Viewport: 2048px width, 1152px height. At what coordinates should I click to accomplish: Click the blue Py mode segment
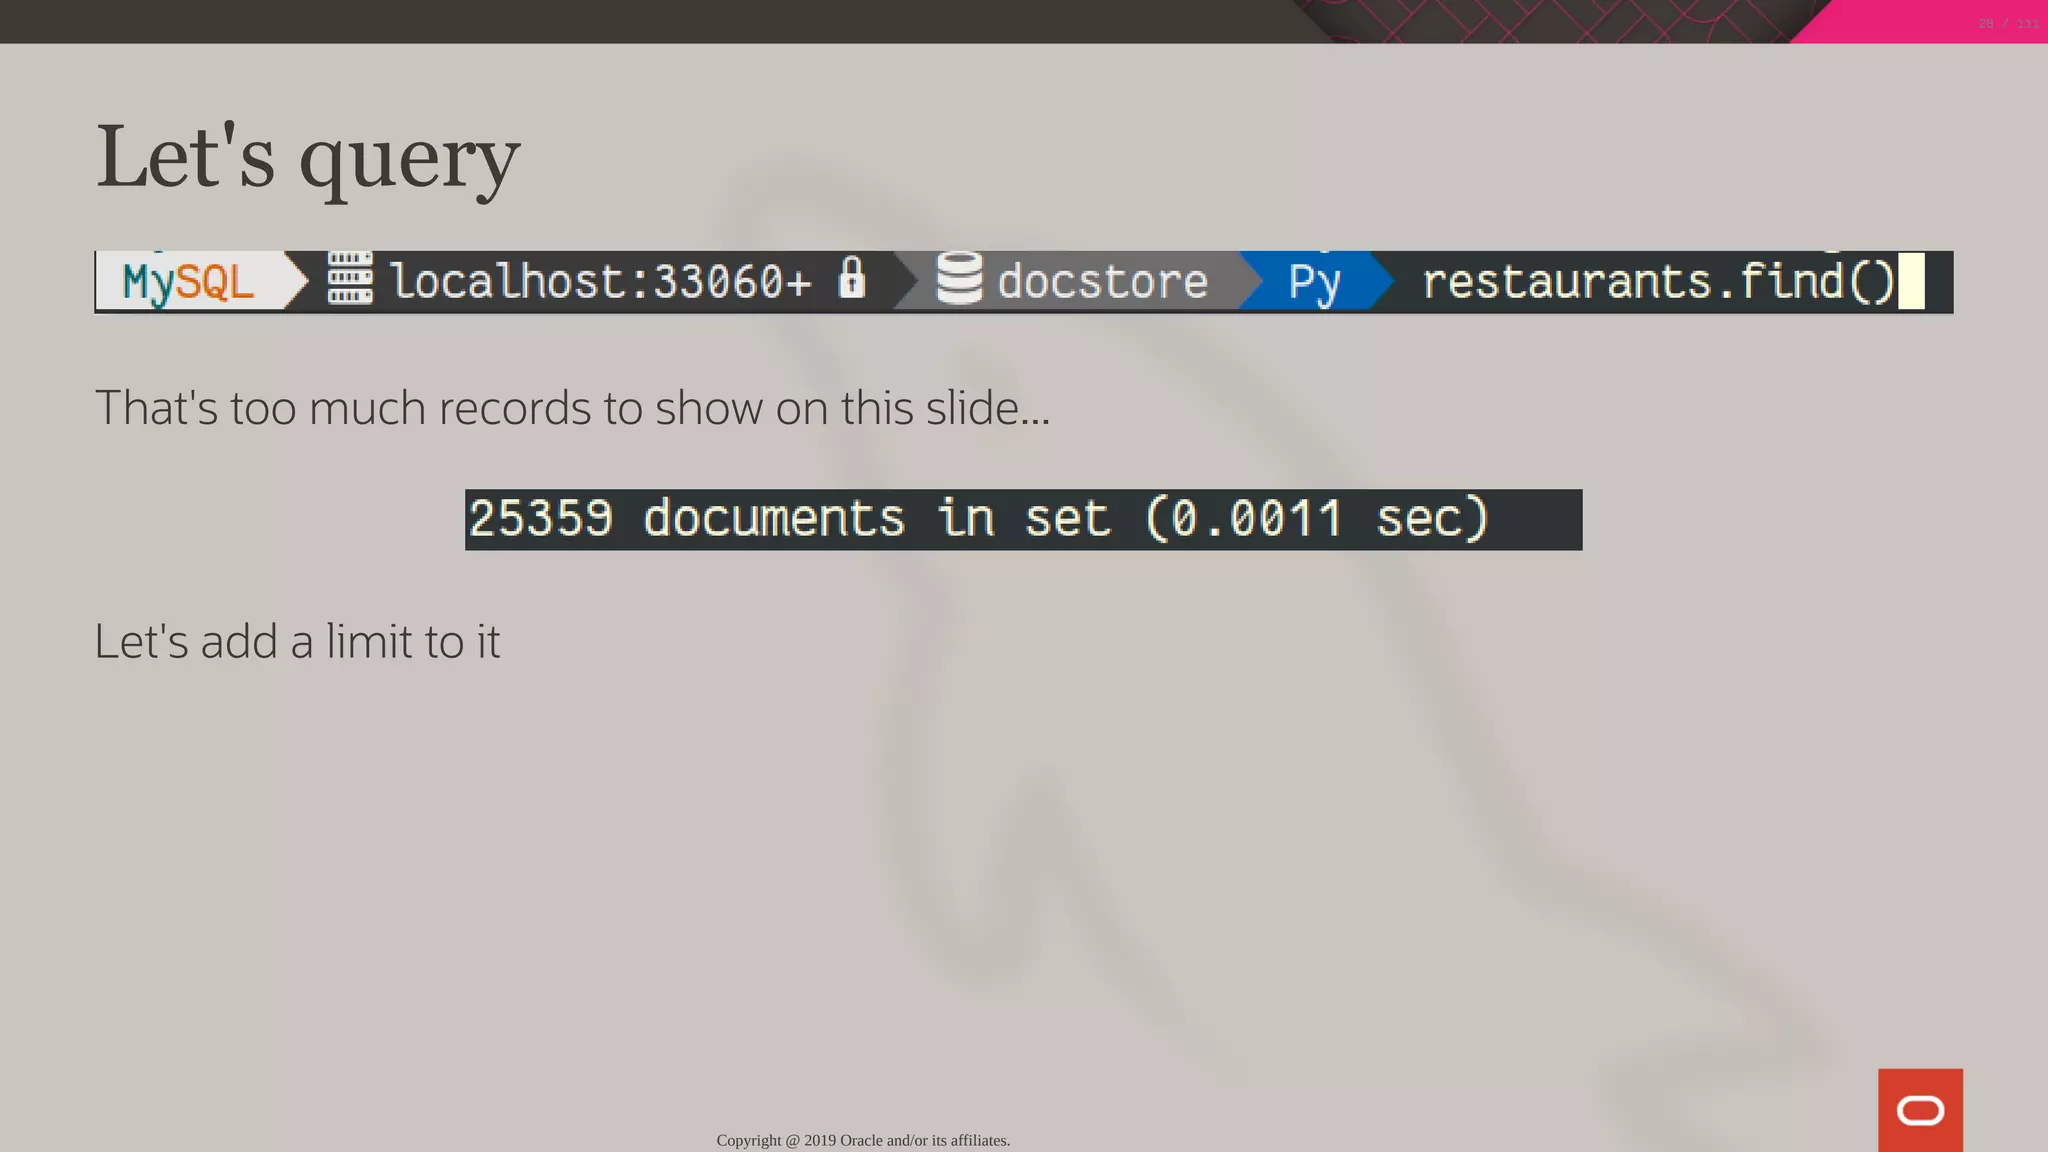1313,282
